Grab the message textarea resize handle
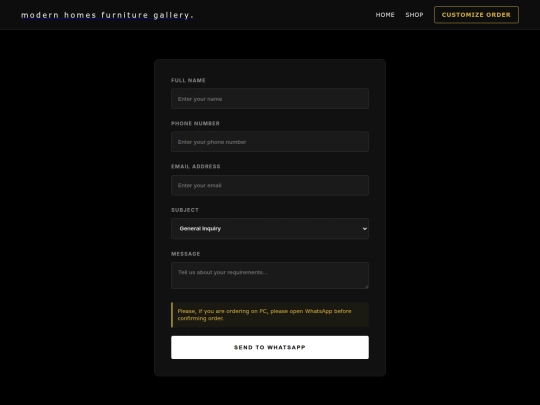Screen dimensions: 540x405 [366, 286]
